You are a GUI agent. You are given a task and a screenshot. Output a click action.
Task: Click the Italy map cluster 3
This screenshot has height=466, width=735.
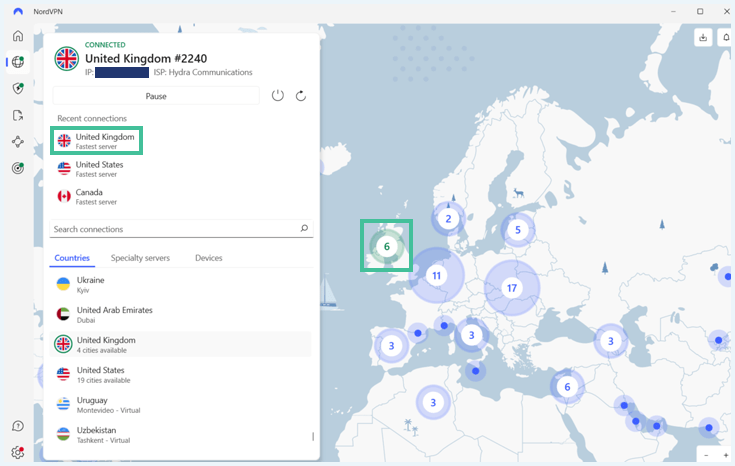472,335
